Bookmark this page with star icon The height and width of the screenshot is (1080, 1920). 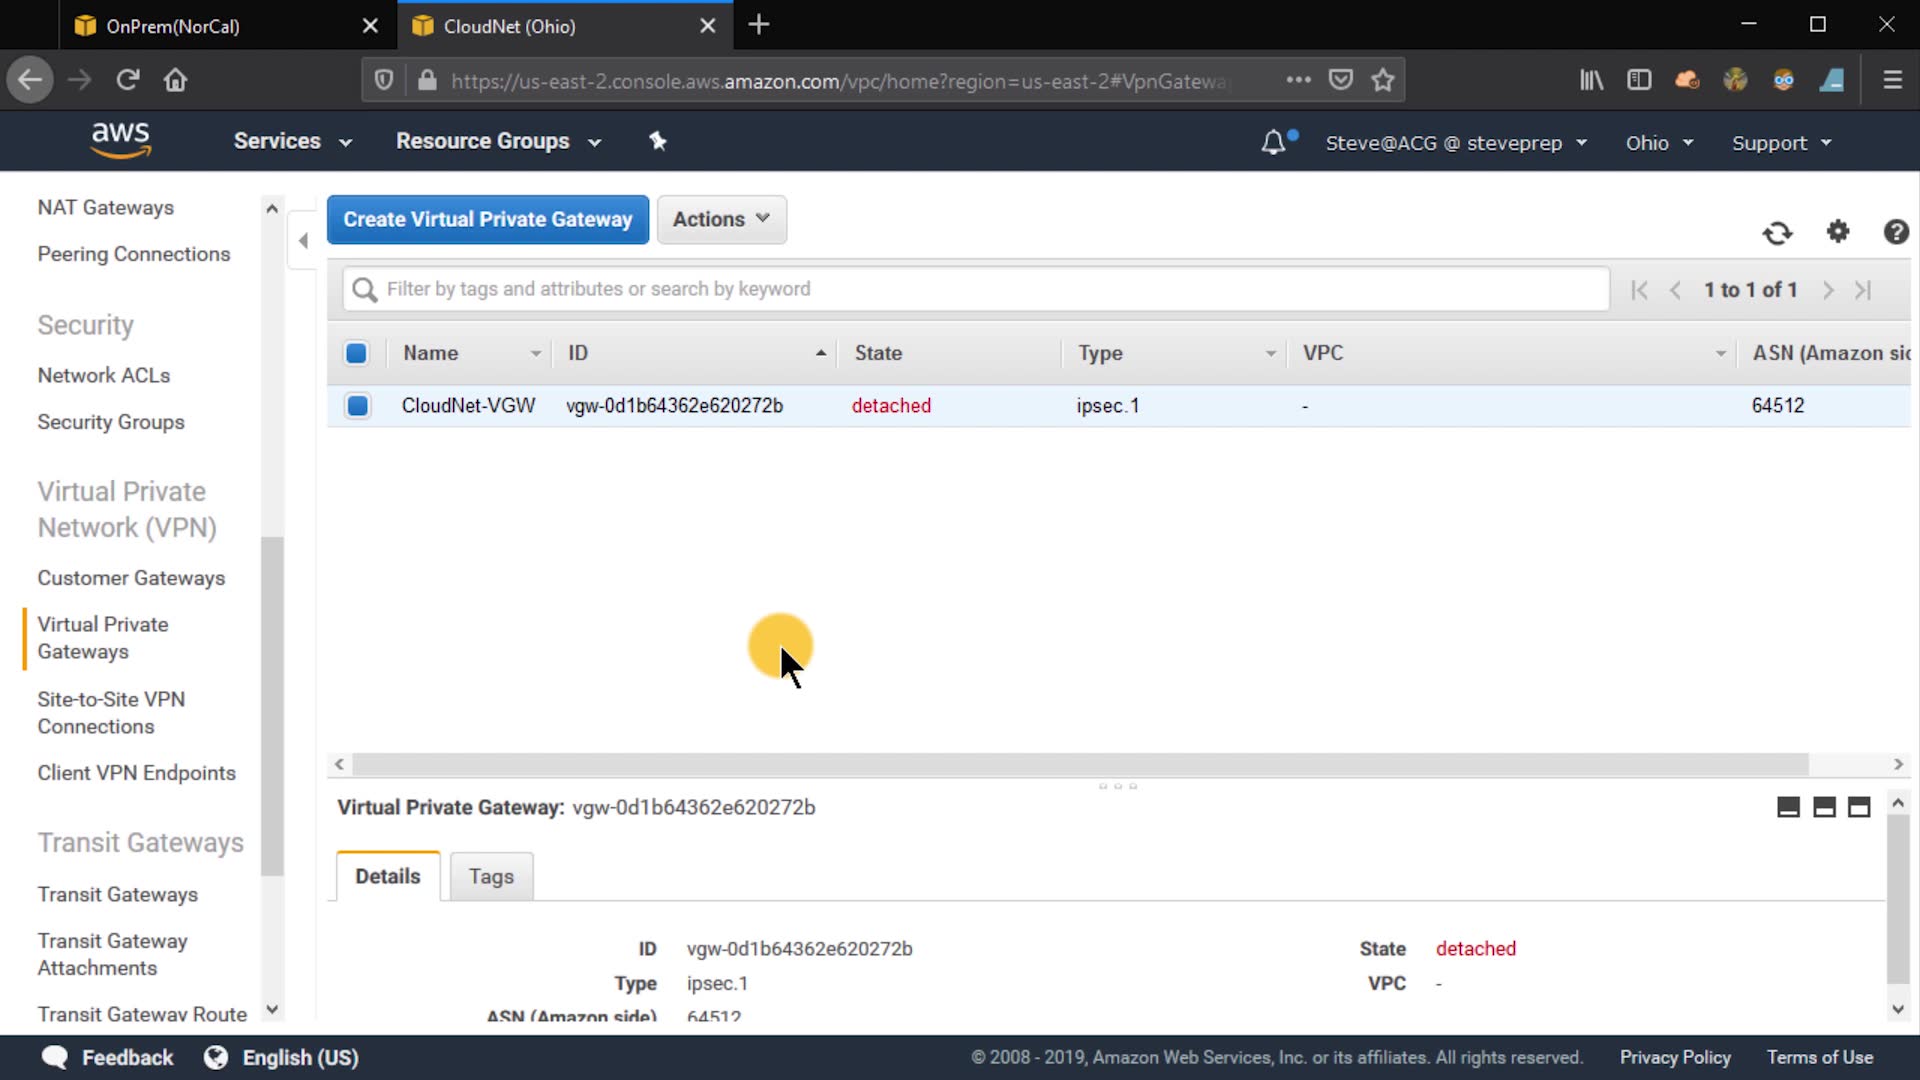click(1383, 80)
